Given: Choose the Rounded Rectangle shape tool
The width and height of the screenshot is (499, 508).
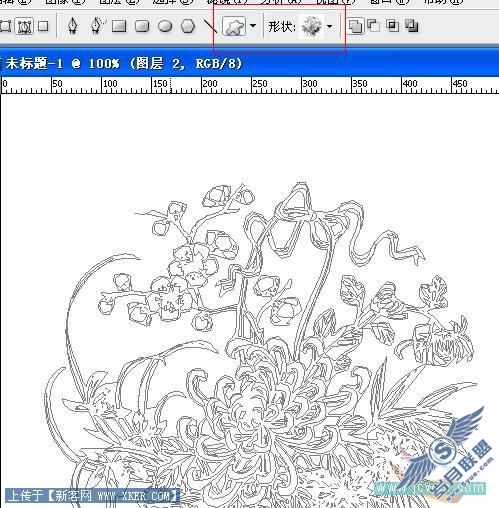Looking at the screenshot, I should pyautogui.click(x=142, y=26).
